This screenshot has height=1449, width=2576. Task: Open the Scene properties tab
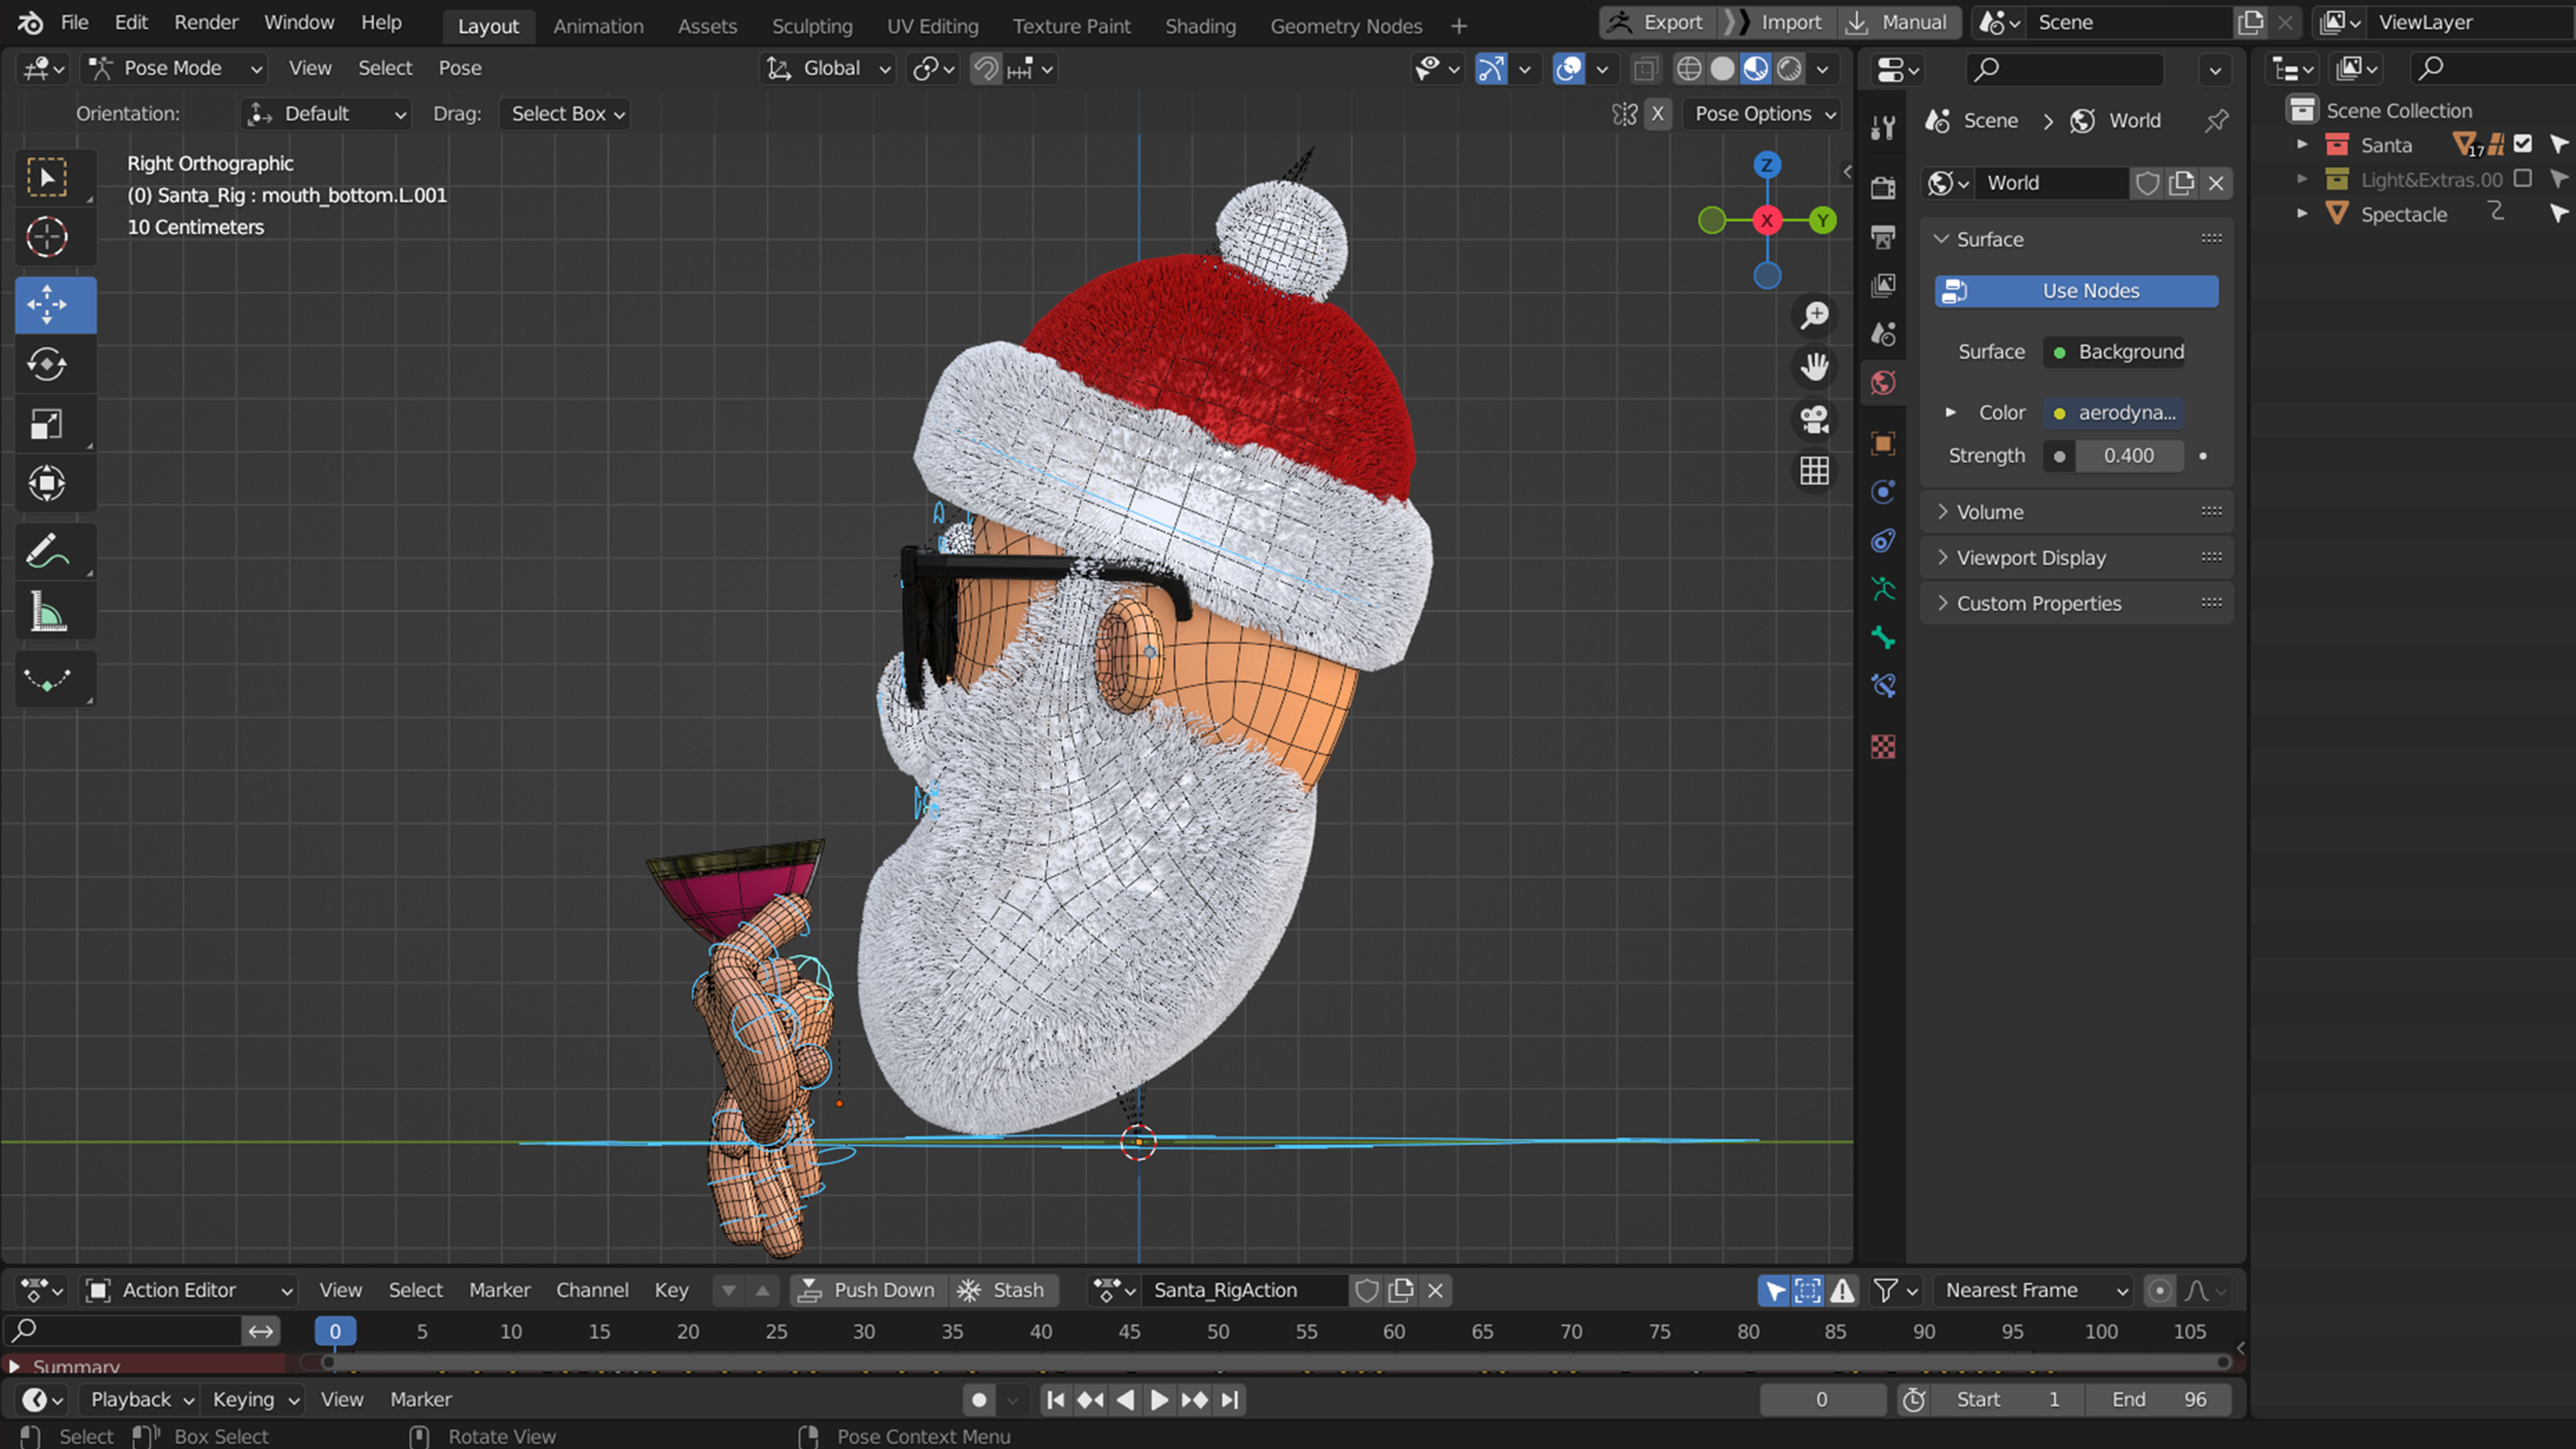[x=1883, y=334]
